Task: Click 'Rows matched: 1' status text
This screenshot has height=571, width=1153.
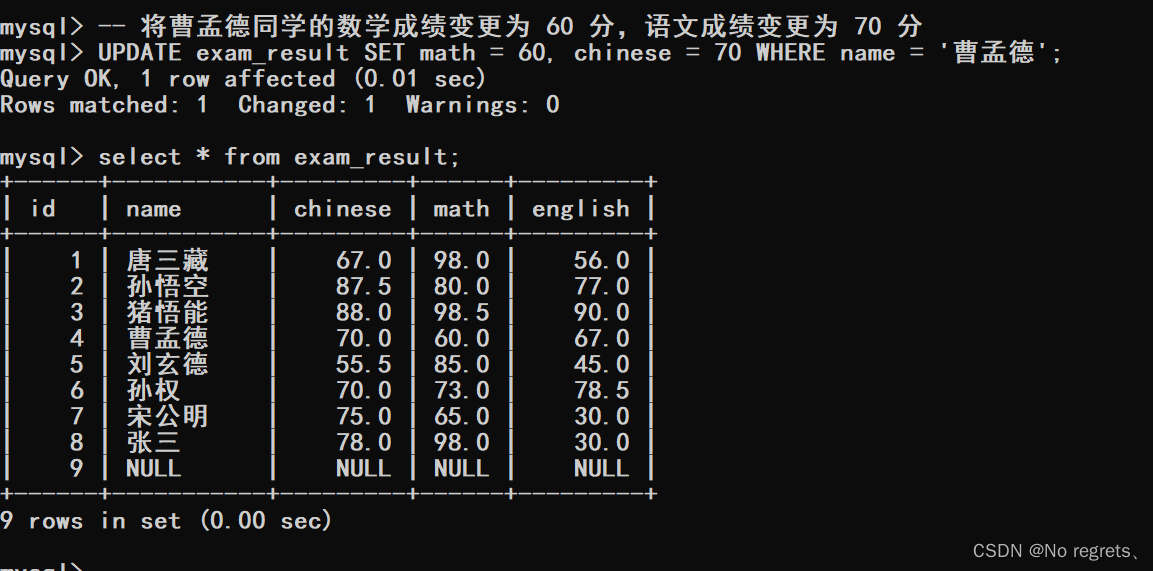Action: pyautogui.click(x=104, y=105)
